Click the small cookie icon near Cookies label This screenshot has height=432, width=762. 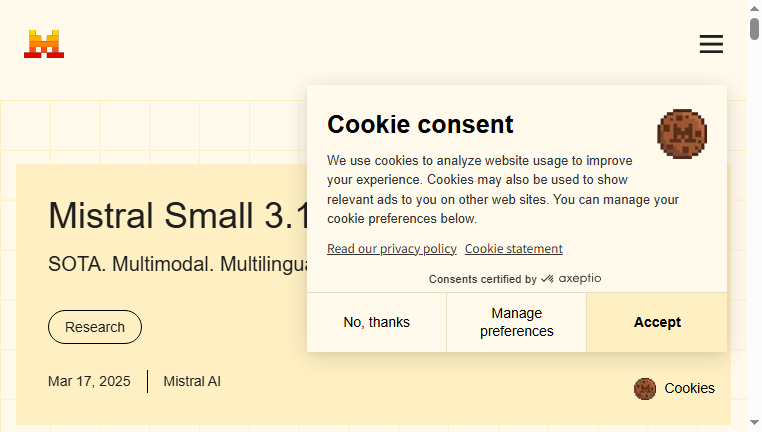[x=645, y=389]
